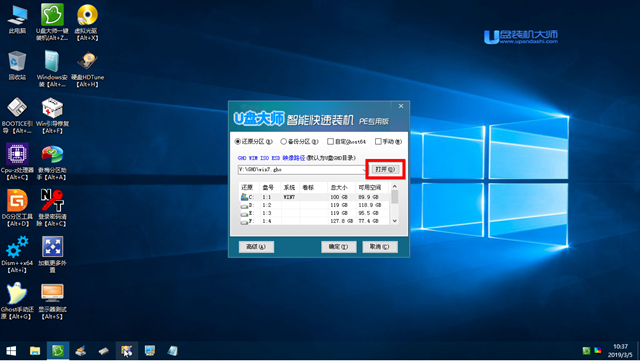Open the 登录密码清除 password reset icon
The width and height of the screenshot is (640, 364).
tap(52, 208)
